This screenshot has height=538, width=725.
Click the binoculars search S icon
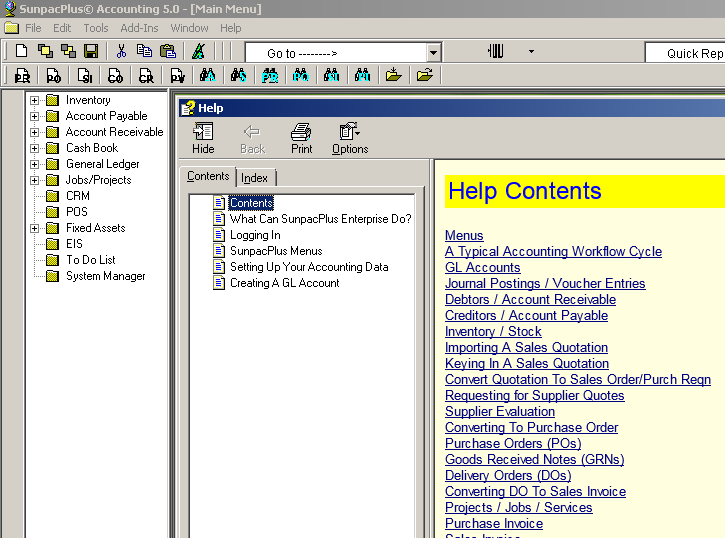point(239,75)
